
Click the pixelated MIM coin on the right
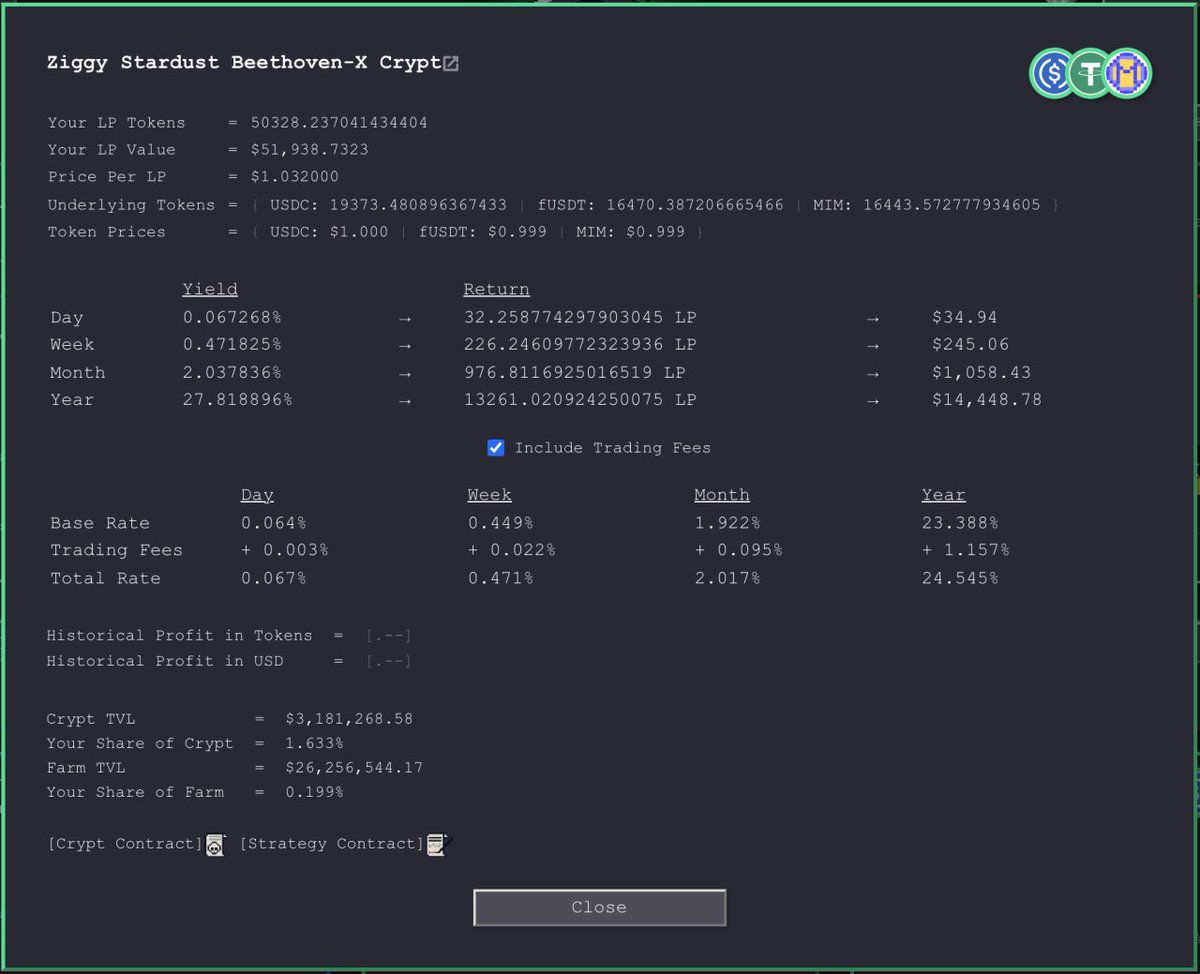1126,72
